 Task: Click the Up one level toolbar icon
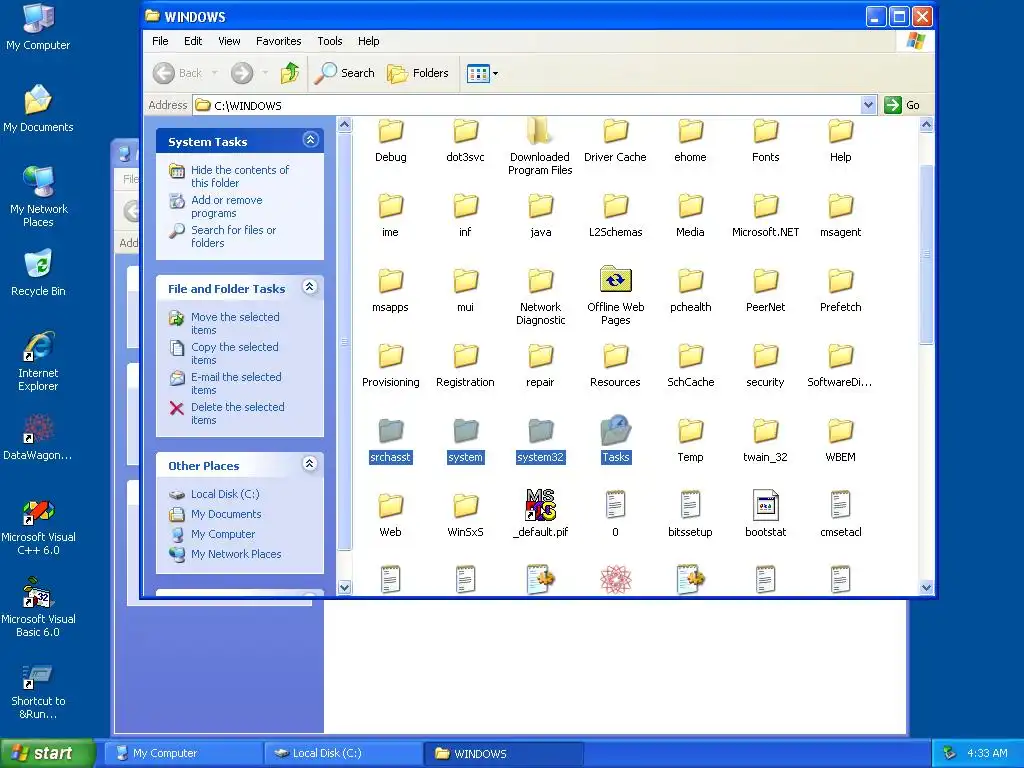pyautogui.click(x=290, y=73)
